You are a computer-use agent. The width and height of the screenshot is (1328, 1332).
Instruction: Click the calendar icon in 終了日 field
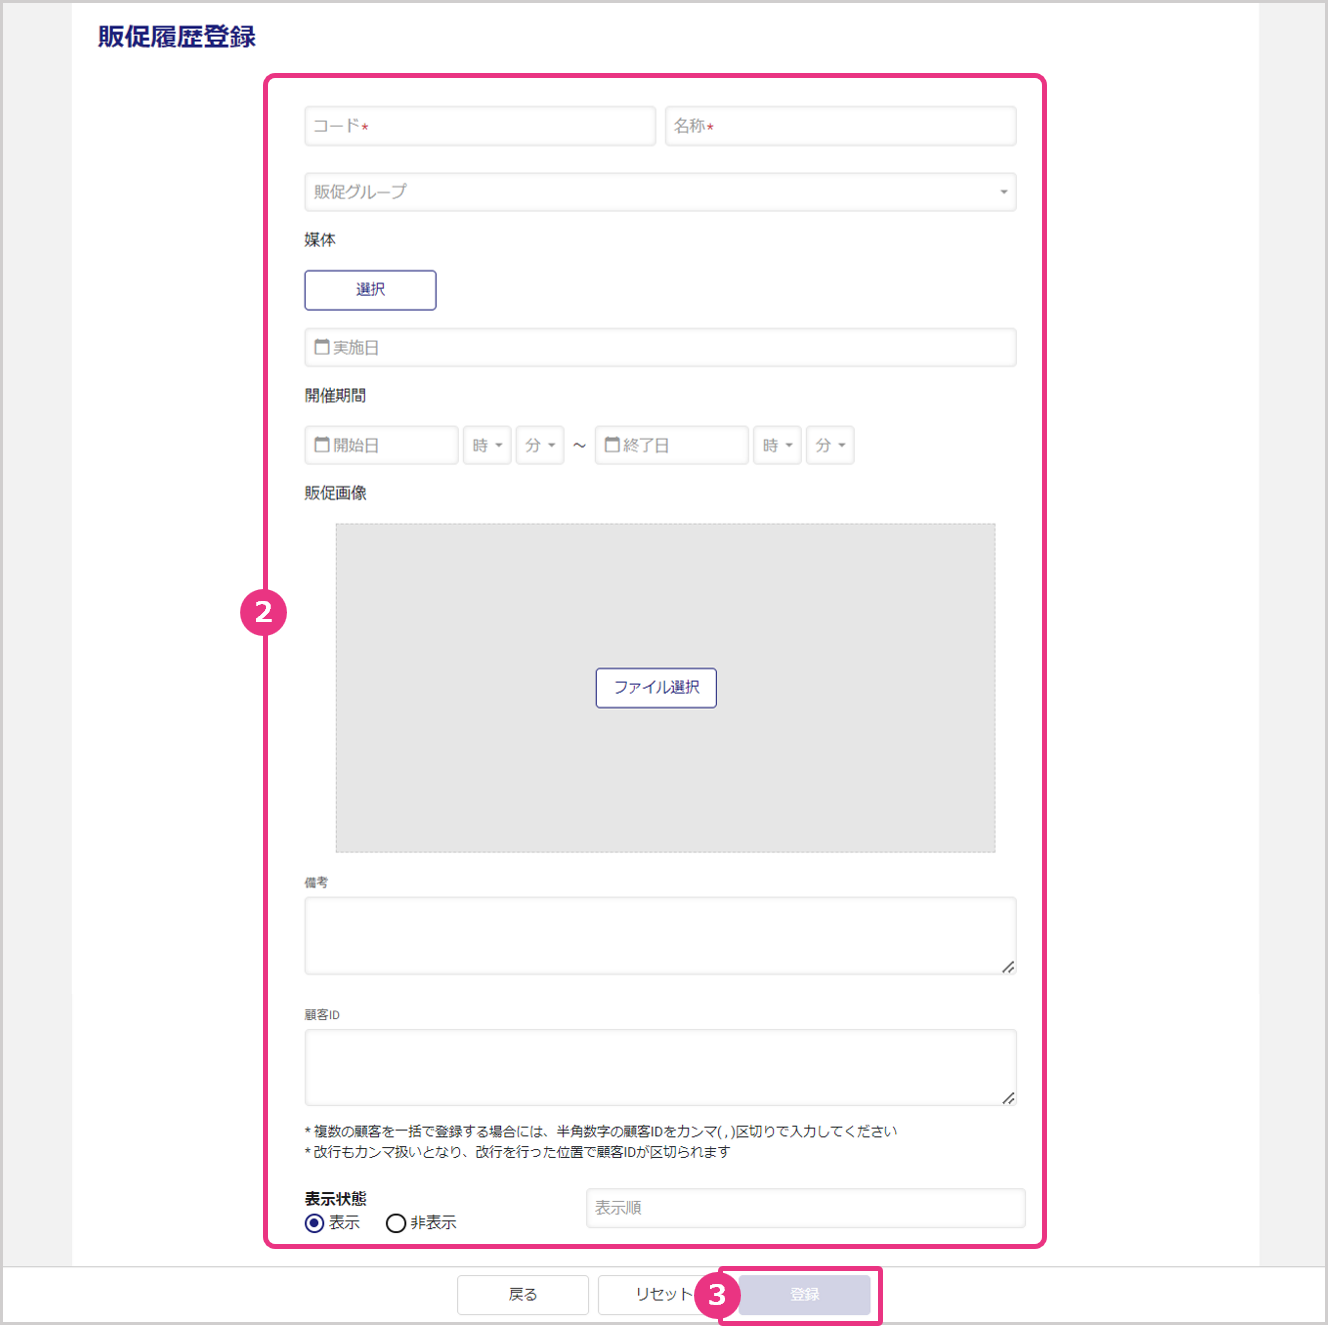pyautogui.click(x=612, y=445)
